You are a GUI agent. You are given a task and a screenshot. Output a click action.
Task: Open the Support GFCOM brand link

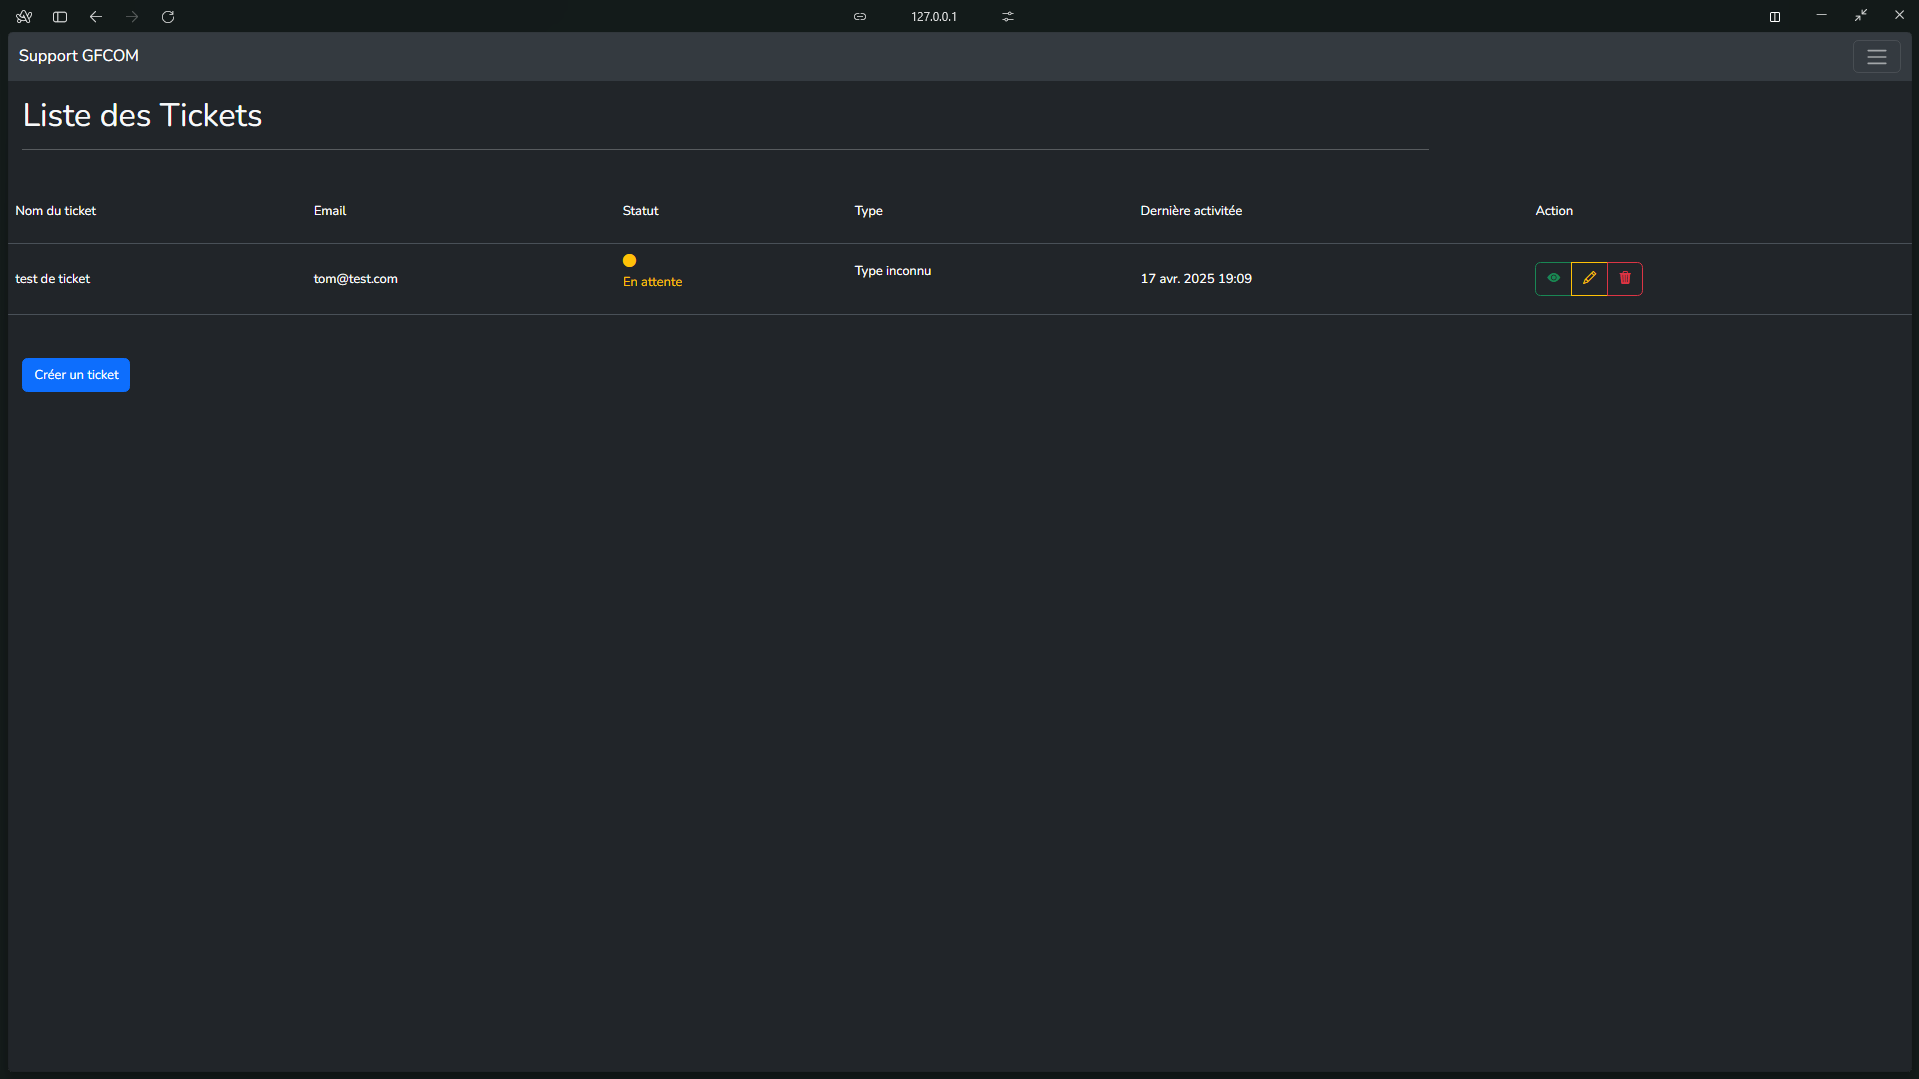tap(79, 56)
